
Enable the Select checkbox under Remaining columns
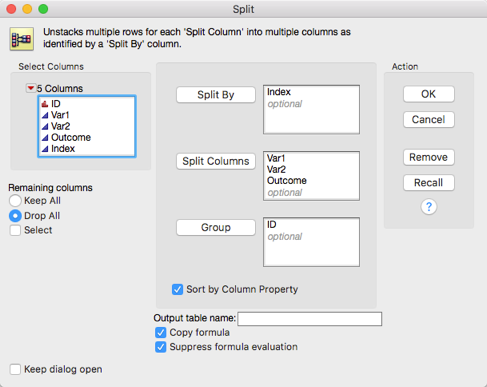(15, 230)
